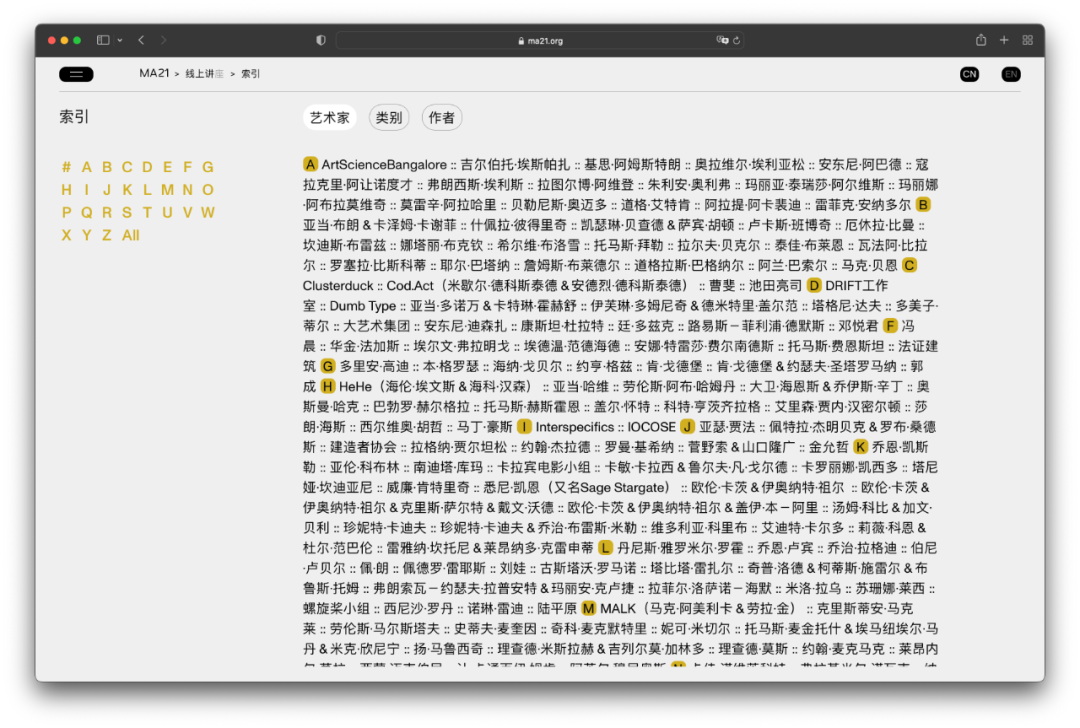Image resolution: width=1080 pixels, height=728 pixels.
Task: Jump to letter S in sidebar index
Action: tap(127, 212)
